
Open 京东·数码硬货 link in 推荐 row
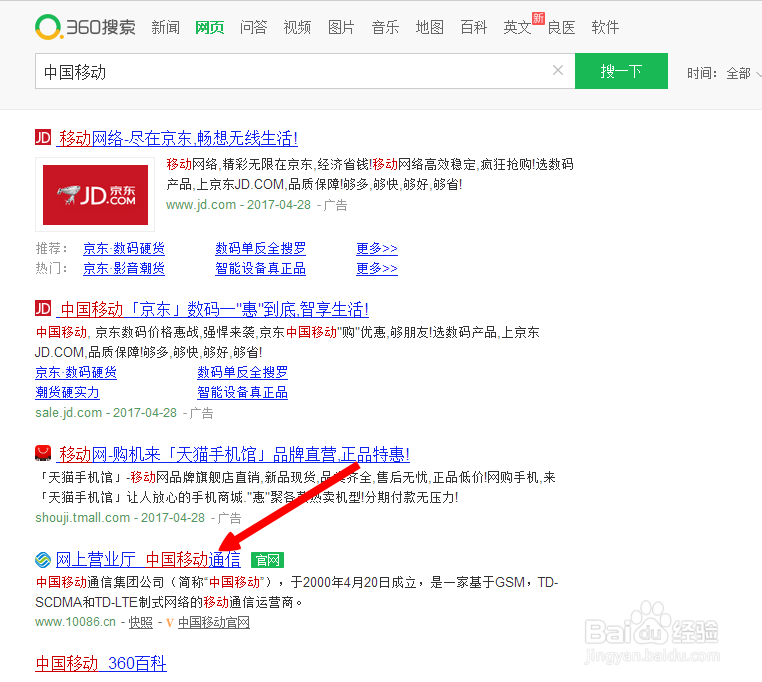pos(124,248)
